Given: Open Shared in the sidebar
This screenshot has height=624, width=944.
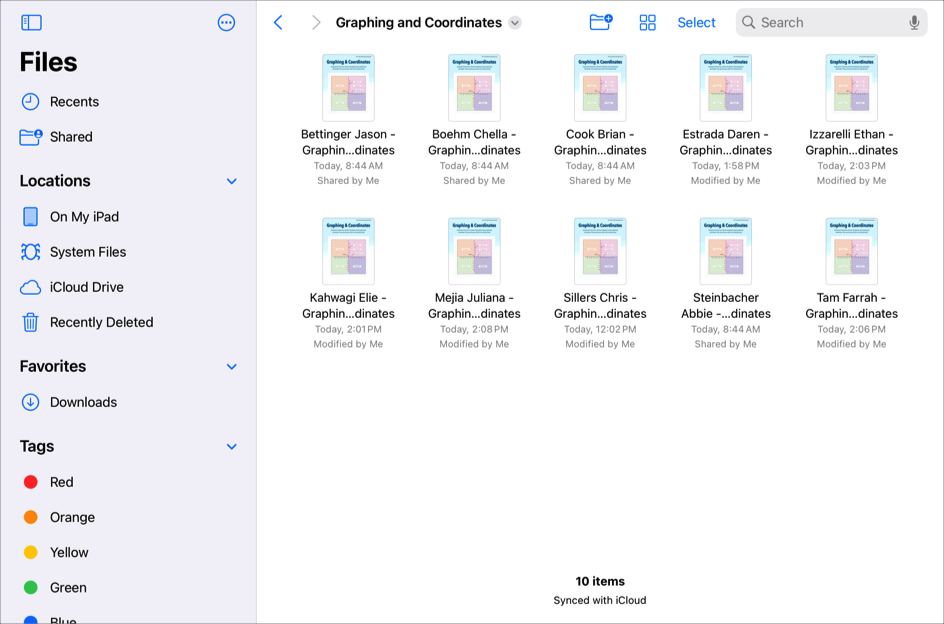Looking at the screenshot, I should 70,137.
